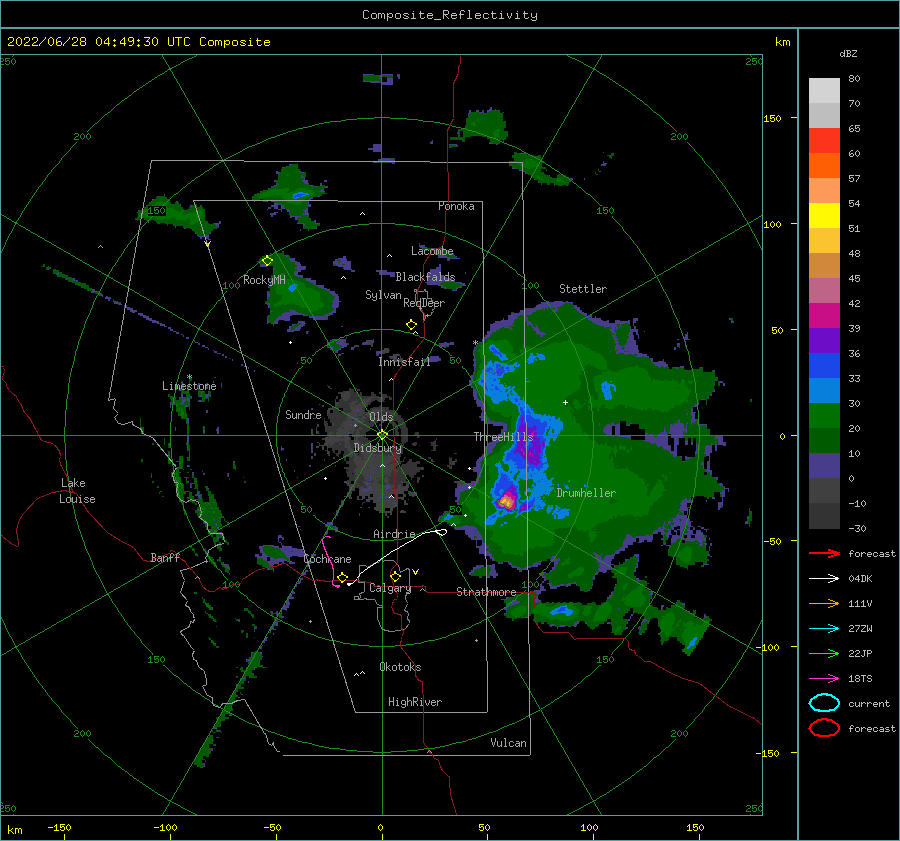Click the white storm track end near Airdrie
Image resolution: width=900 pixels, height=841 pixels.
pos(441,533)
